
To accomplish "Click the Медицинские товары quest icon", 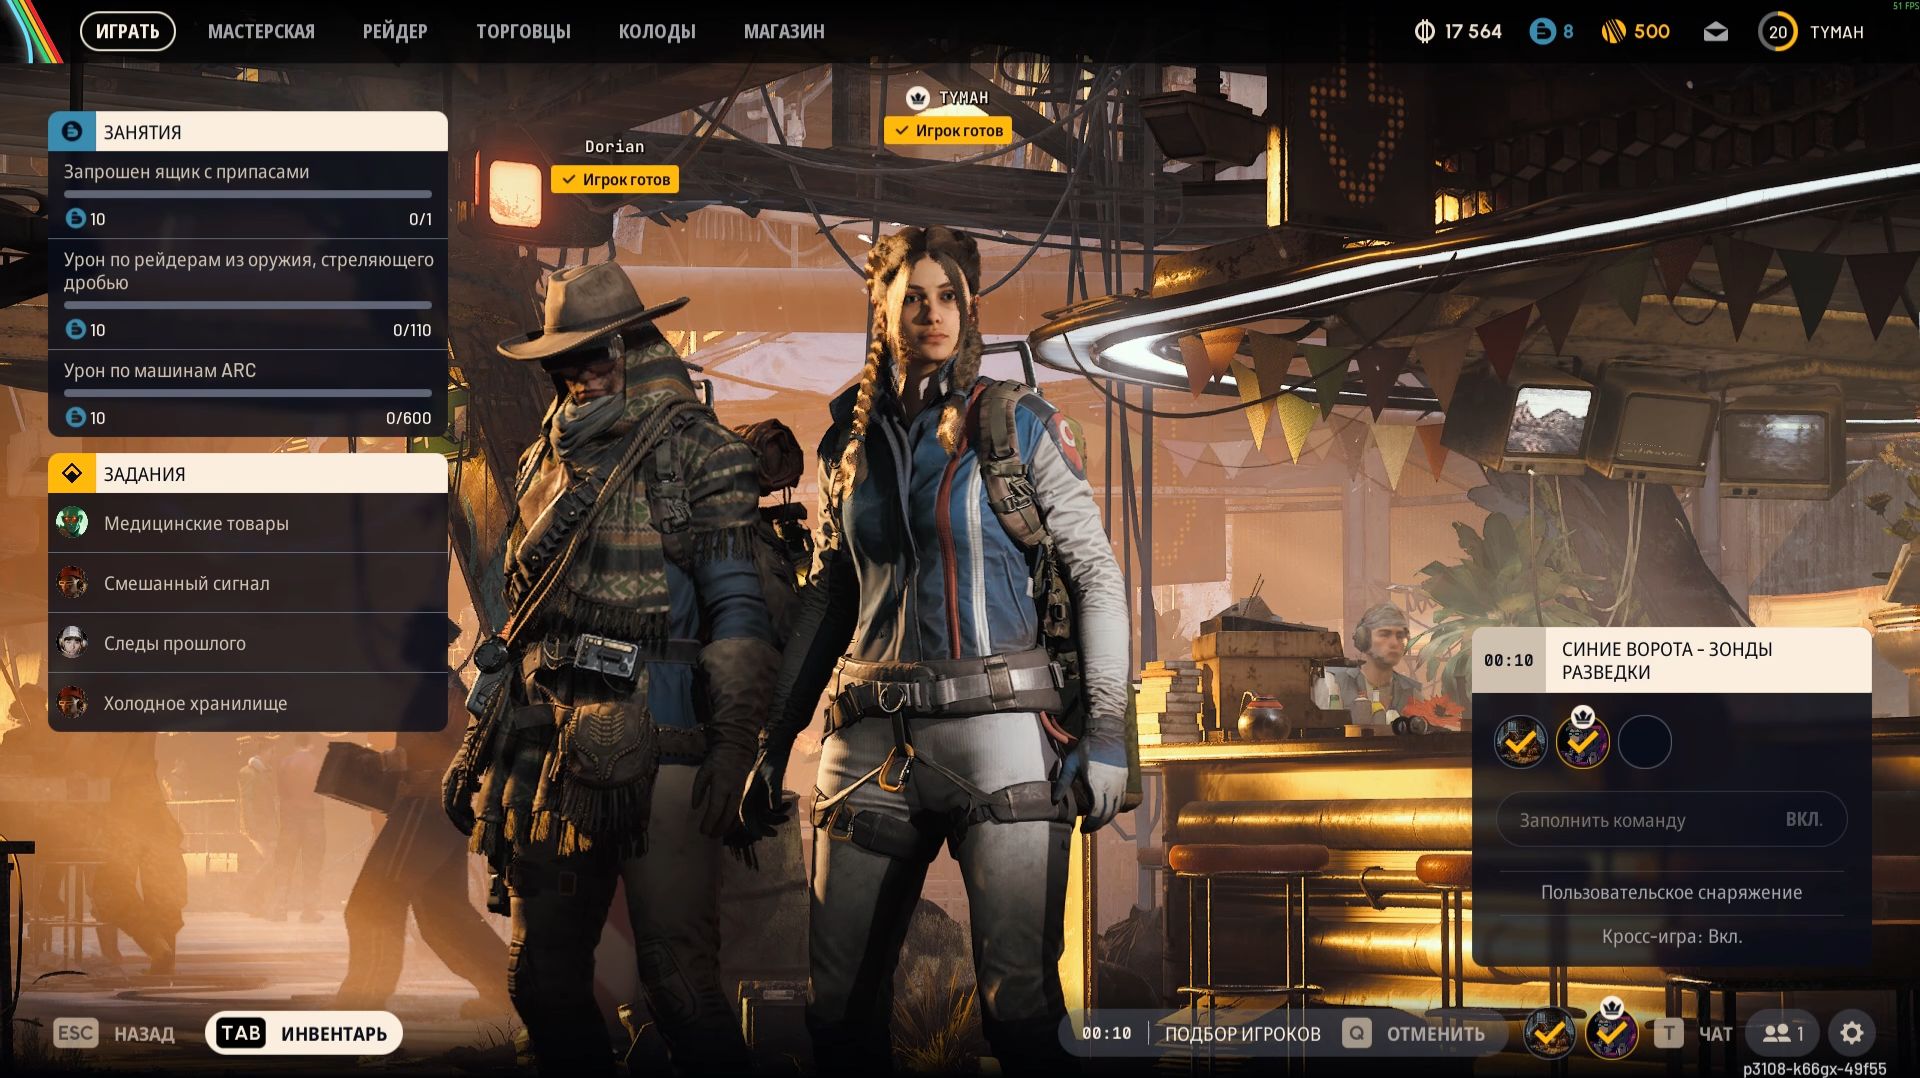I will [71, 522].
